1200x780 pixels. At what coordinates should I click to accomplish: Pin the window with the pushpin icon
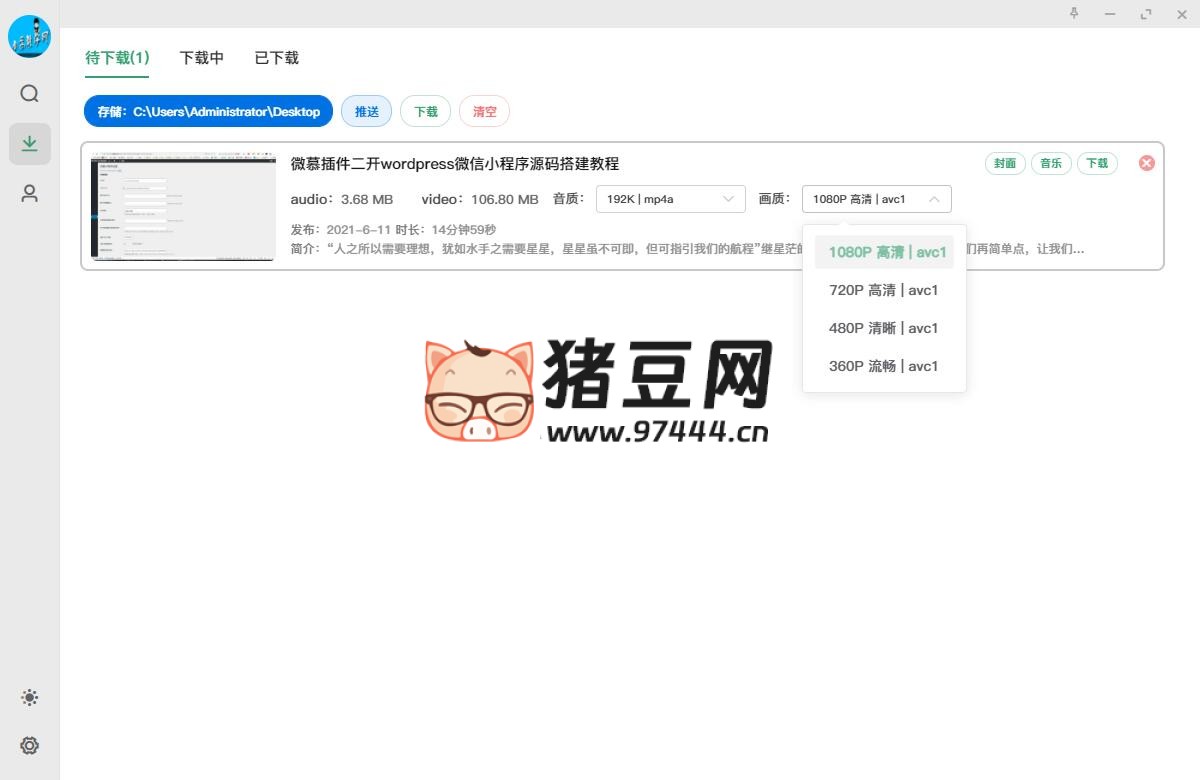tap(1075, 14)
